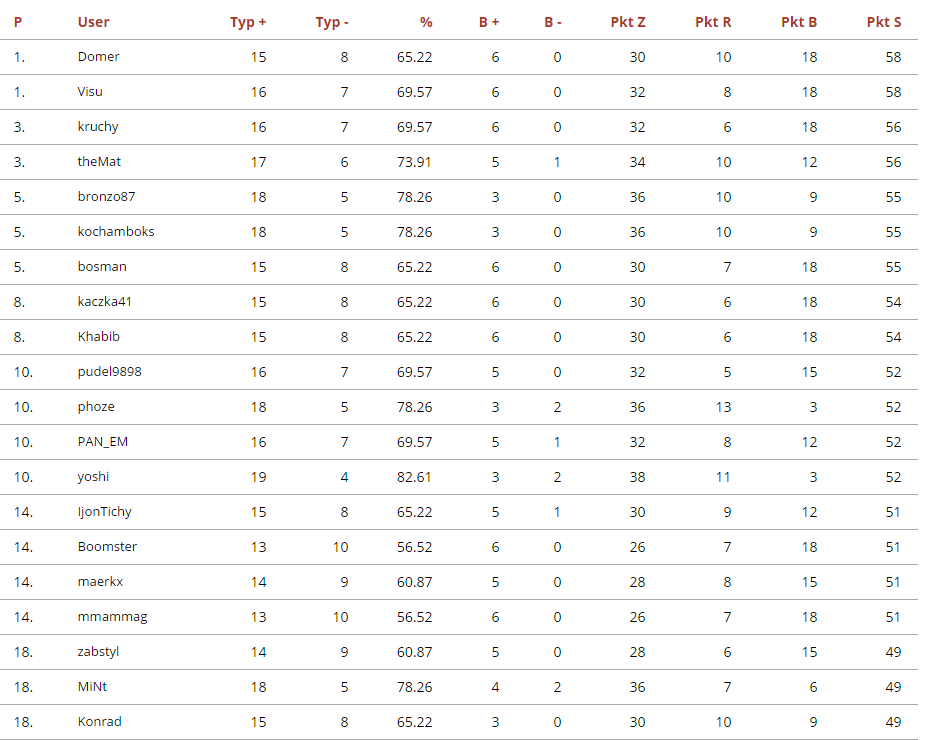Click on the Boomster username
This screenshot has width=925, height=740.
[x=107, y=547]
